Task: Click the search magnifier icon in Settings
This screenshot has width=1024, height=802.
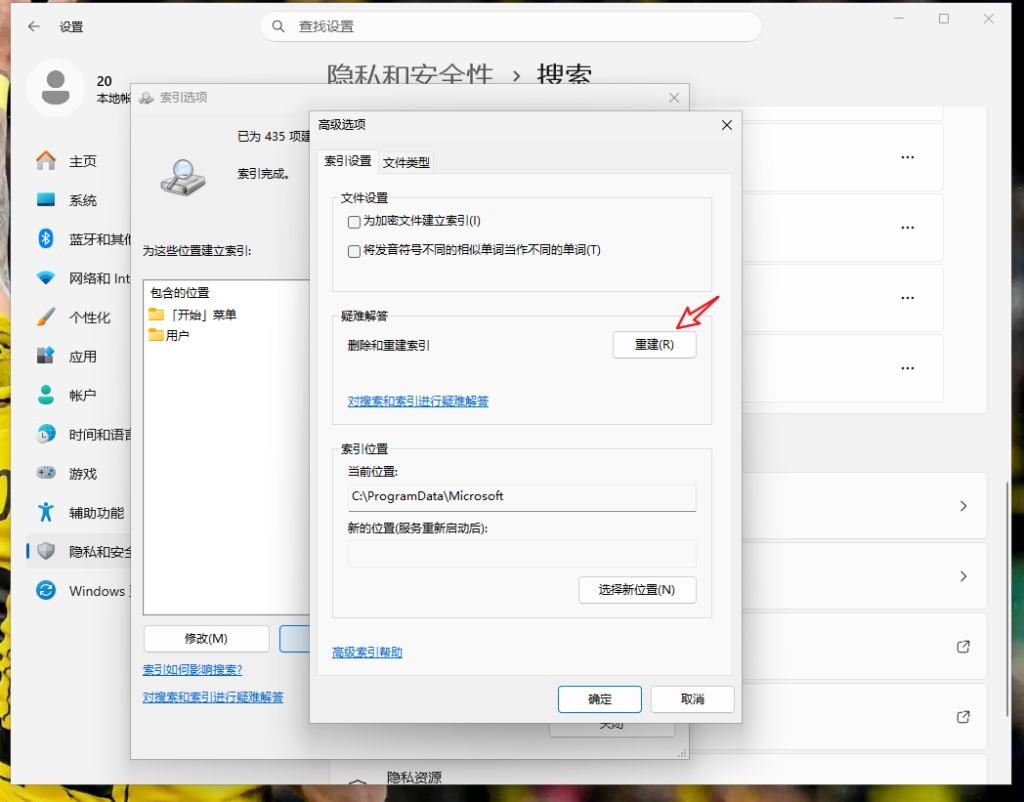Action: (278, 26)
